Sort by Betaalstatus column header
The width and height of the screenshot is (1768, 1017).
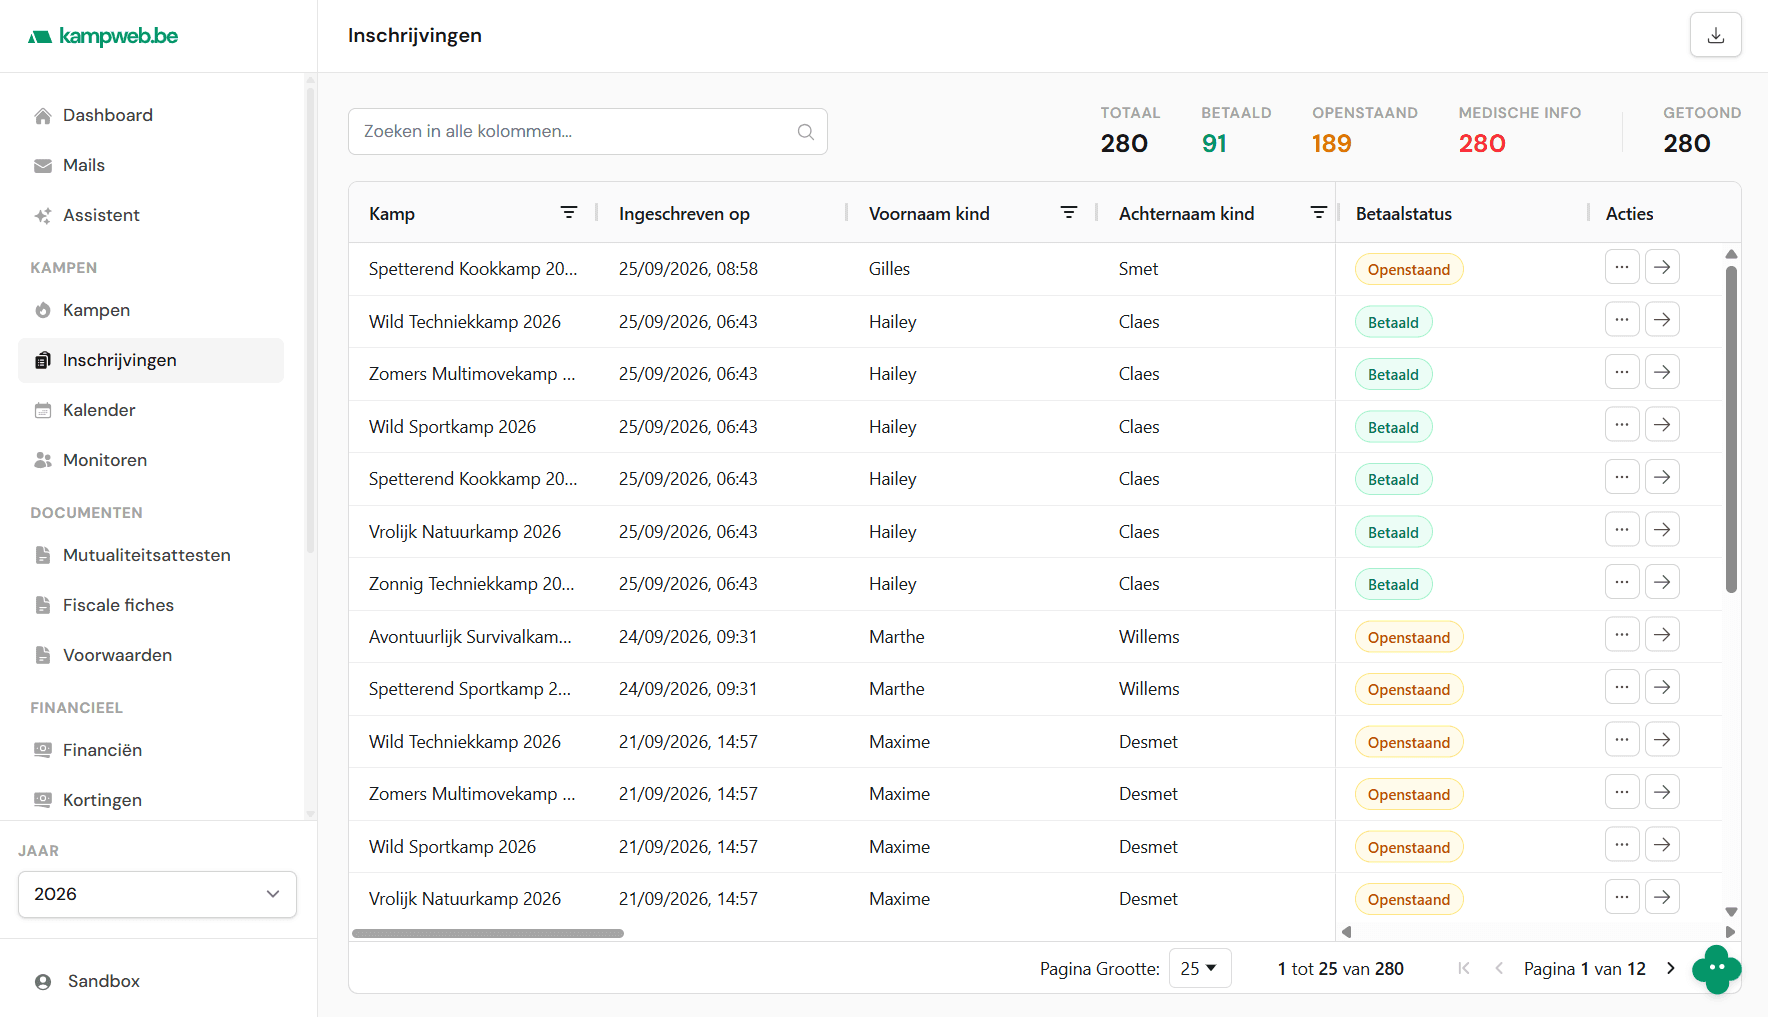point(1404,213)
